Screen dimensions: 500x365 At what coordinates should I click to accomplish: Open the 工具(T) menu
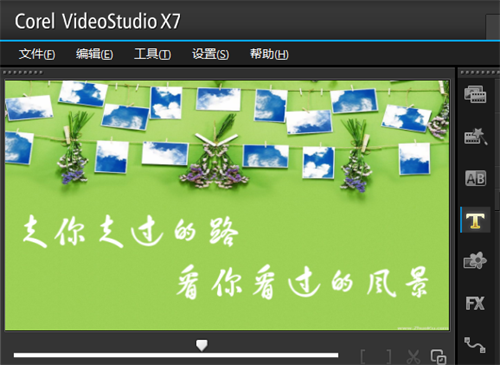(x=152, y=54)
